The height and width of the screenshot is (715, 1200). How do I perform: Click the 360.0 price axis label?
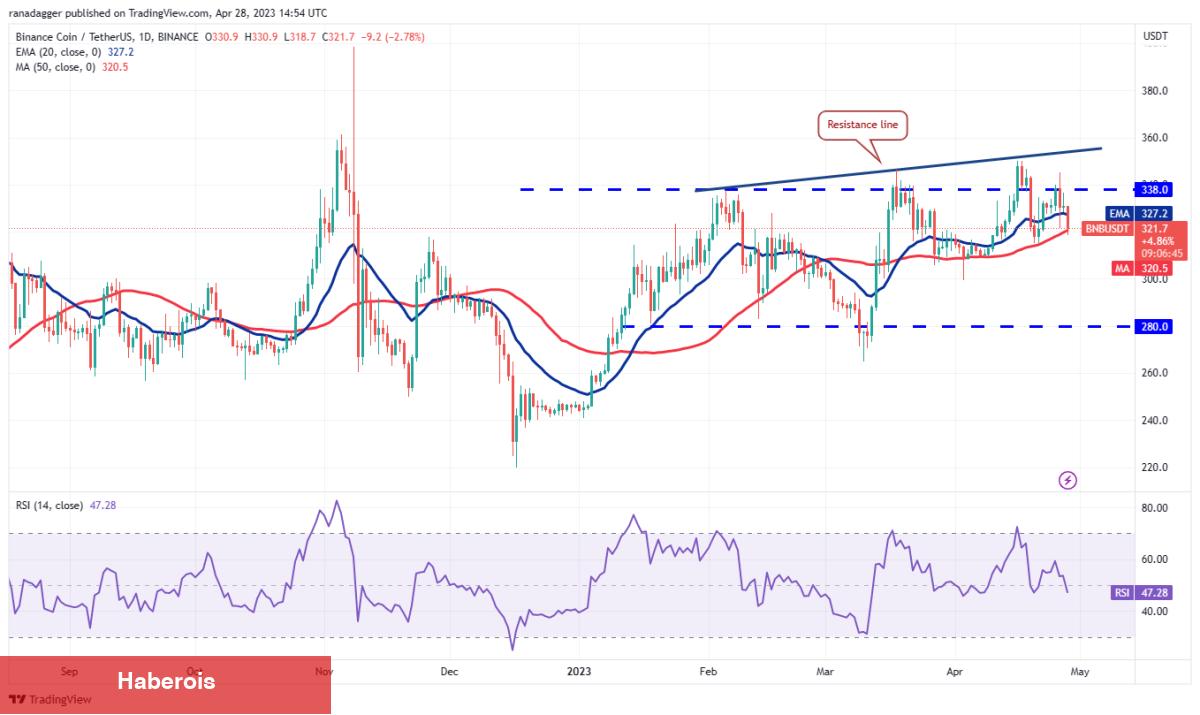(x=1156, y=138)
